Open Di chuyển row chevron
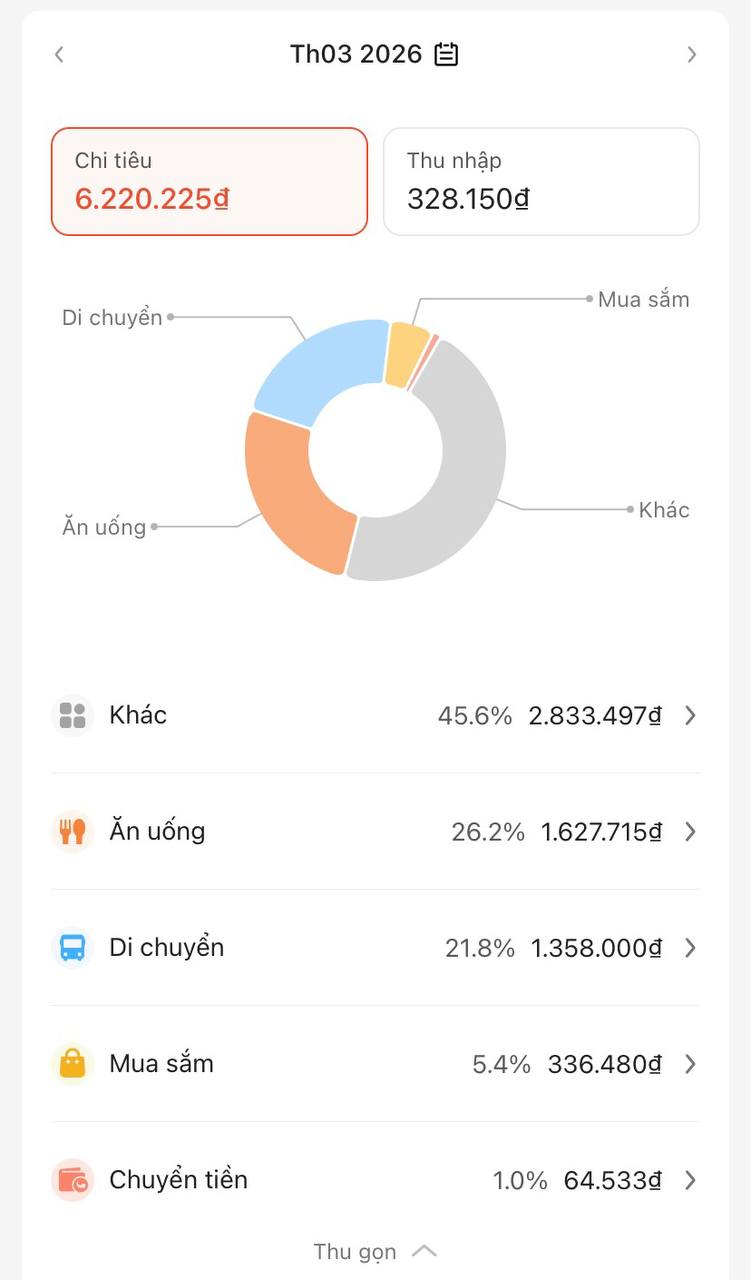 (x=690, y=947)
